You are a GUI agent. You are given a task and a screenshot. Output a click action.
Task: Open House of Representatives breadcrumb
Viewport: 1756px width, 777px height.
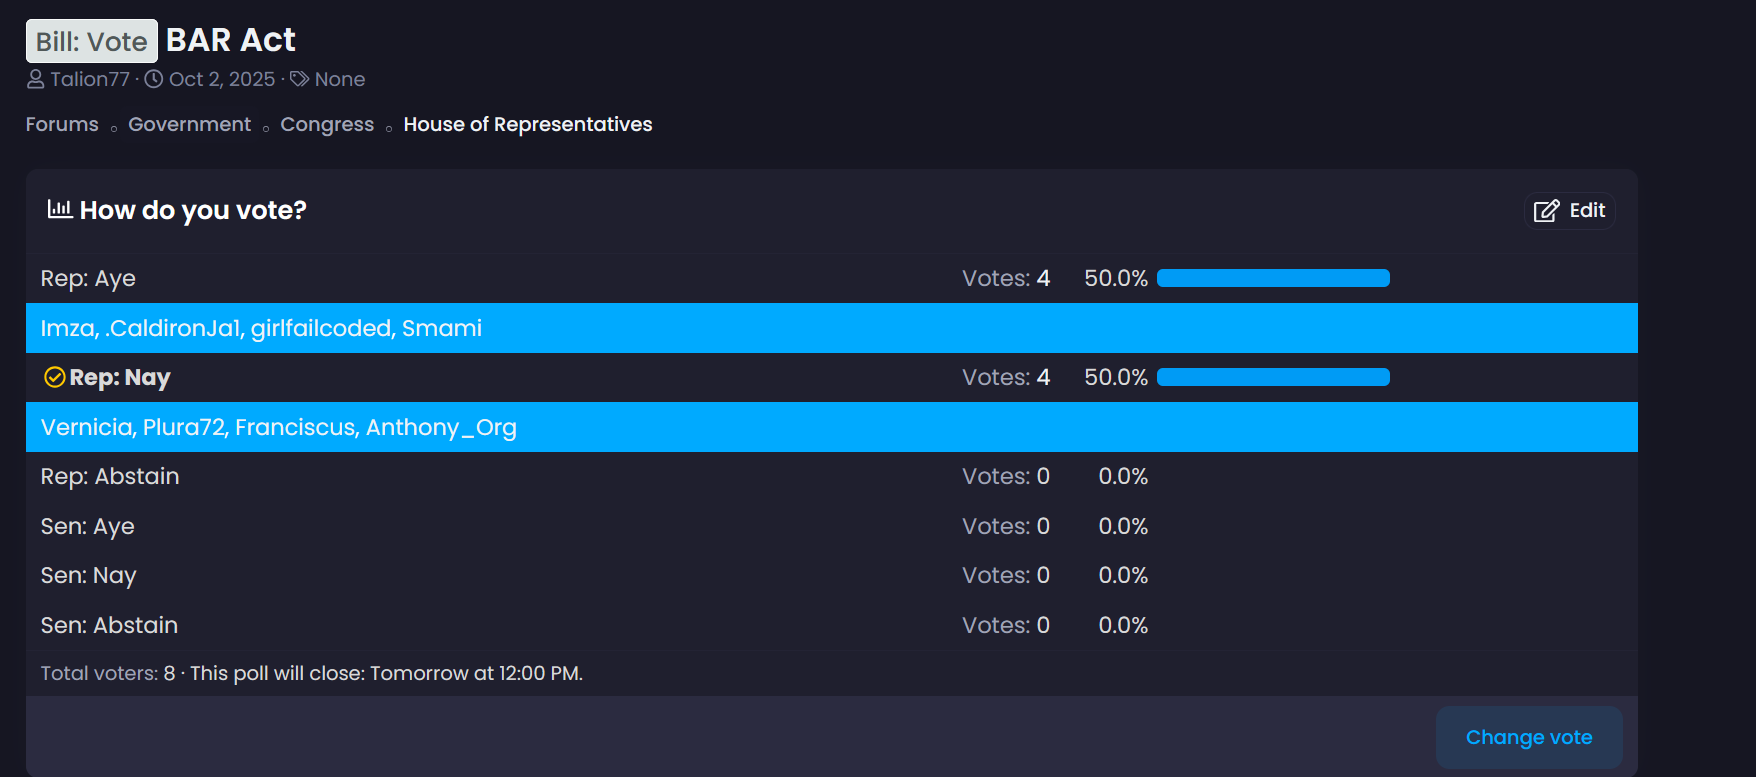point(527,124)
